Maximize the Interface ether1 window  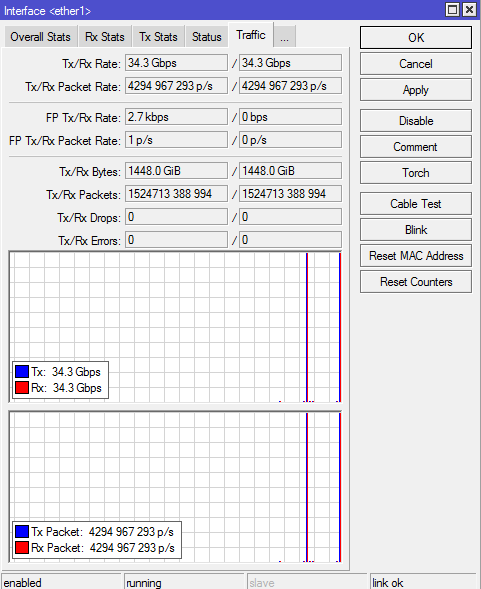[452, 10]
